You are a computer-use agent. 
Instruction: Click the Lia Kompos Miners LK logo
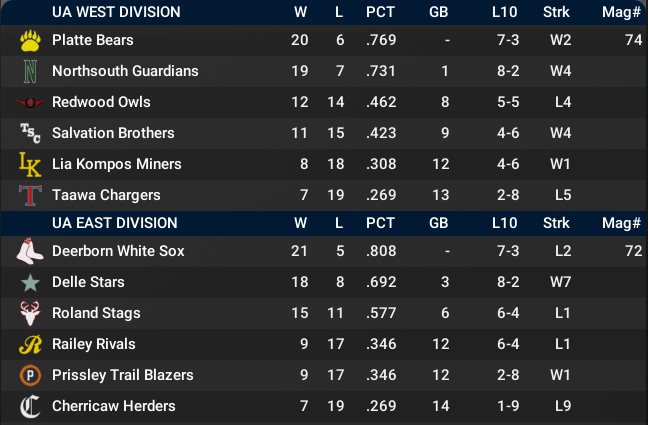[30, 164]
